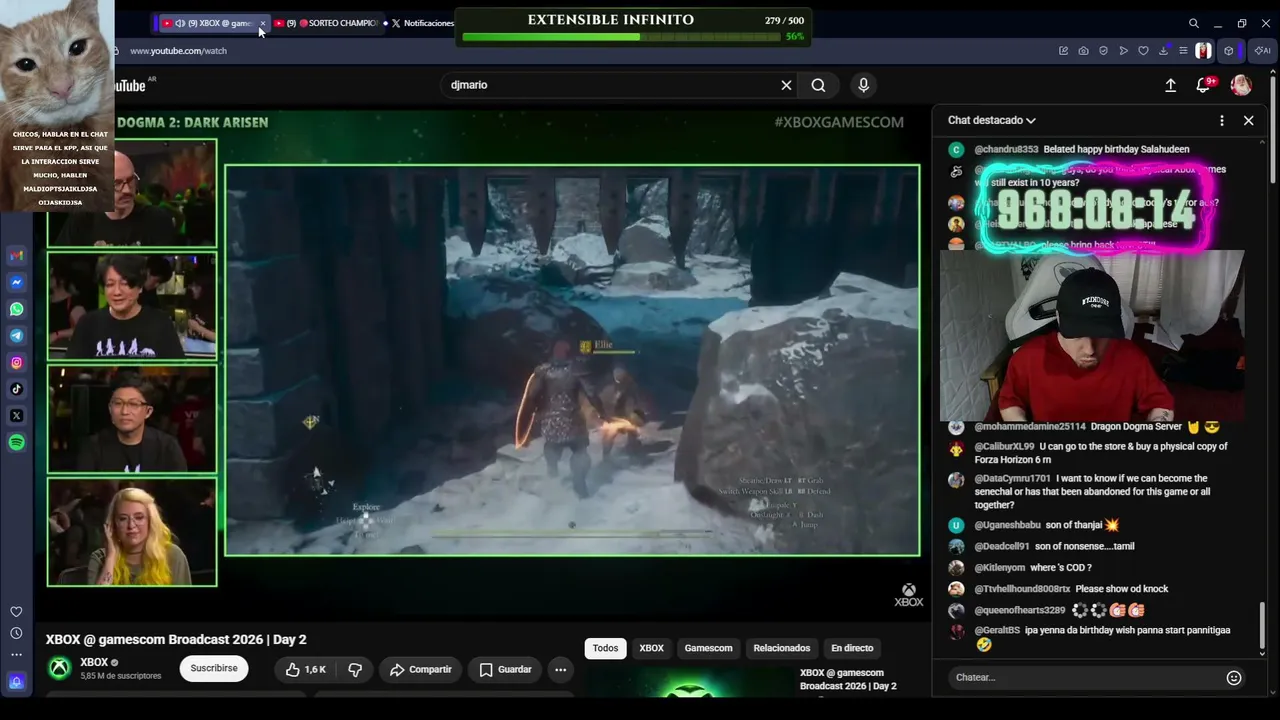Select the Relacionados filter chip

tap(782, 648)
